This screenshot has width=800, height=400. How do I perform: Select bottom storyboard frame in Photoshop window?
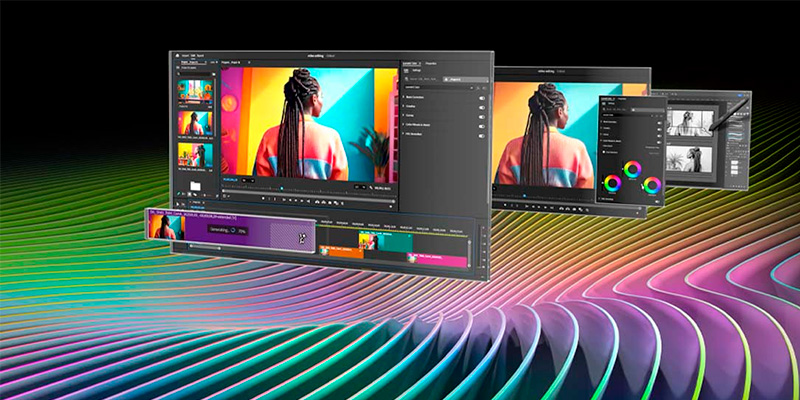click(689, 159)
